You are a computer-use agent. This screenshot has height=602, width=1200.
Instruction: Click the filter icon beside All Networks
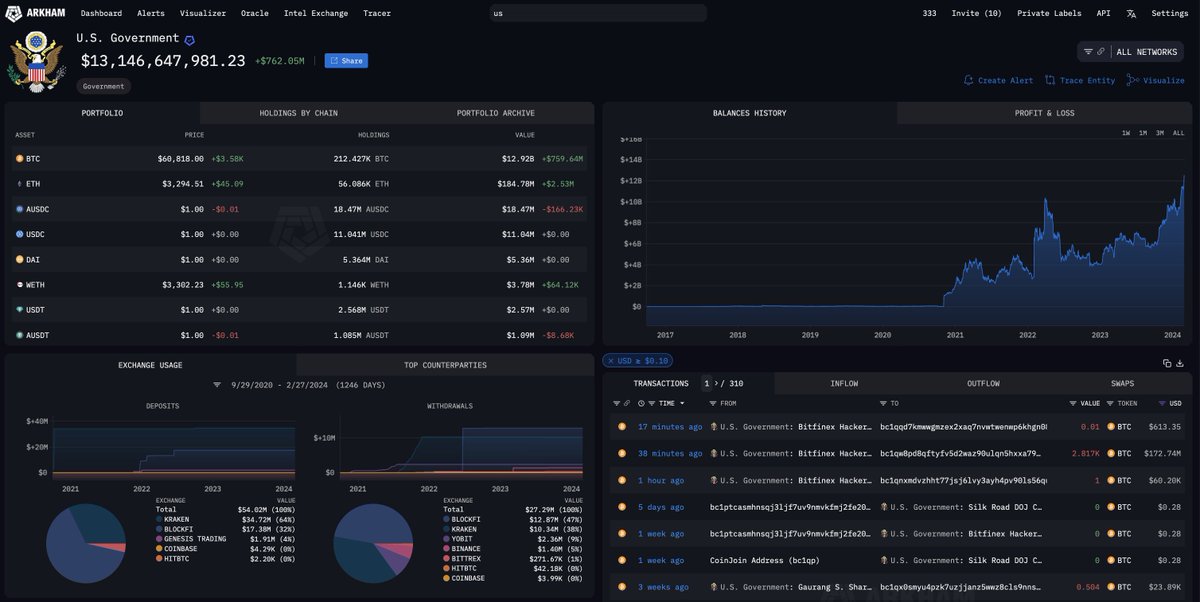[1088, 51]
